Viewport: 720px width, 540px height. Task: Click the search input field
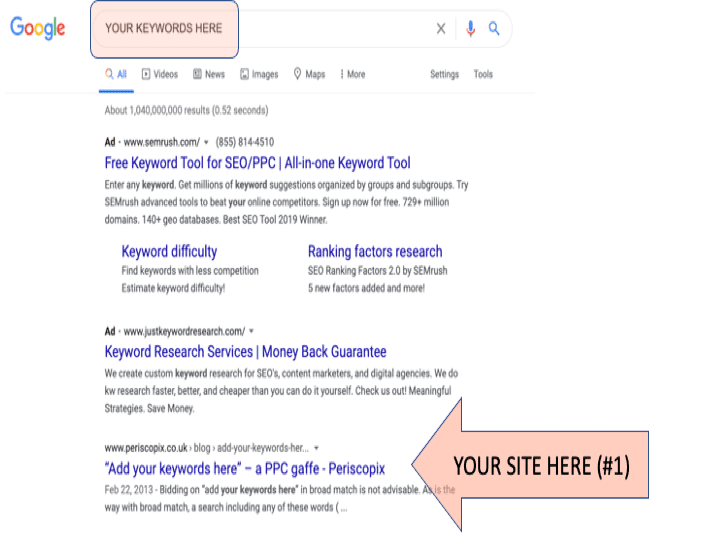coord(303,28)
